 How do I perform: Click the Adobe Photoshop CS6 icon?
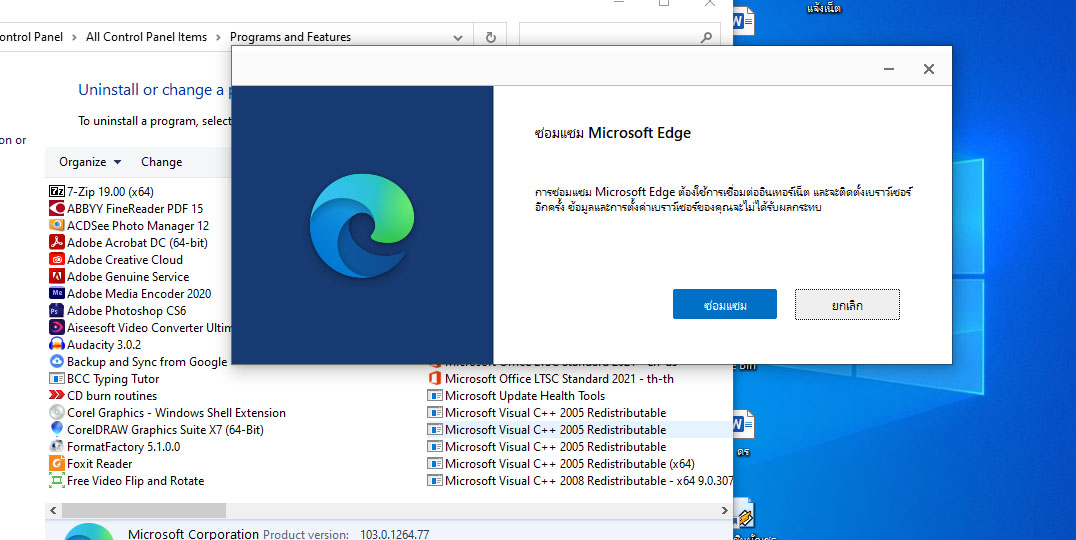(57, 310)
